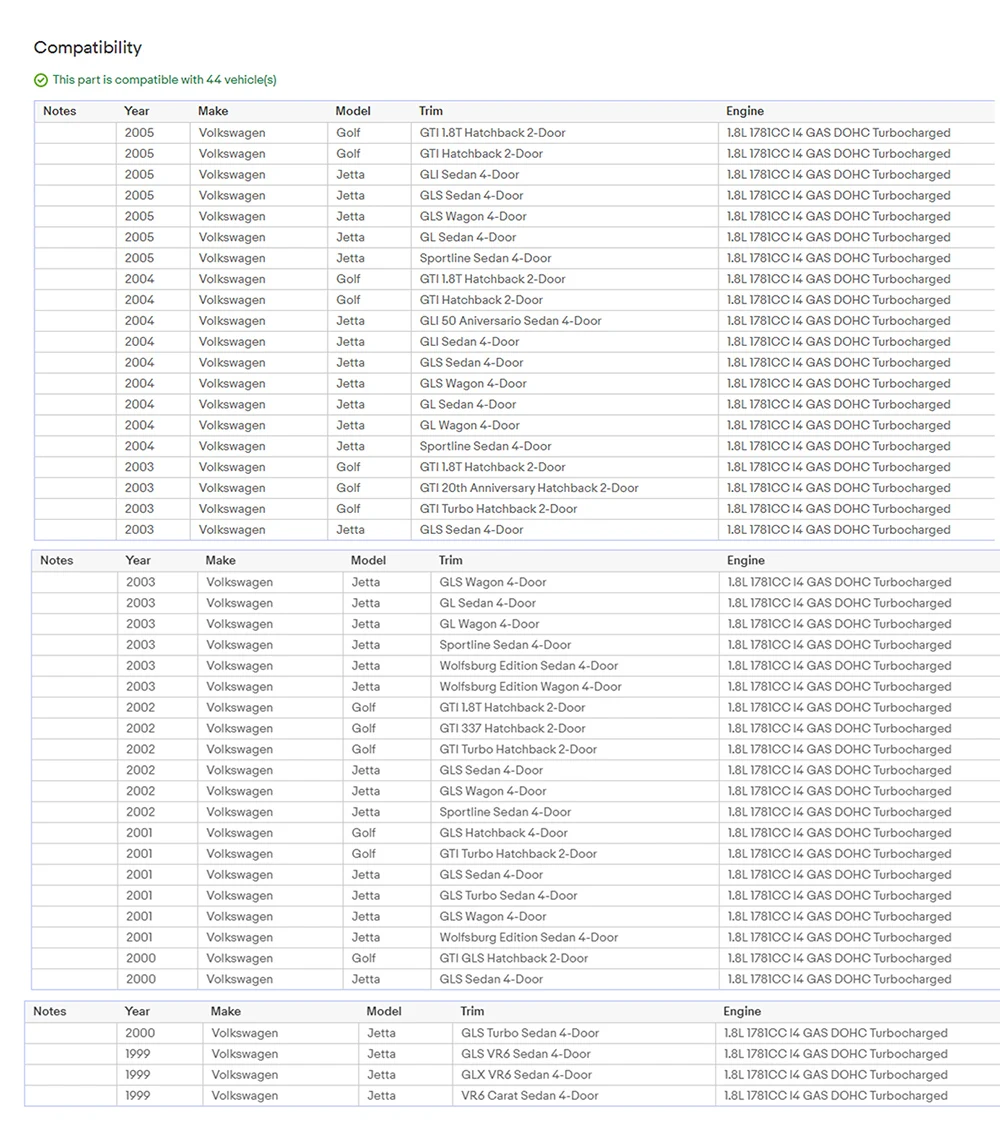Click the Make header in second table

[x=221, y=560]
